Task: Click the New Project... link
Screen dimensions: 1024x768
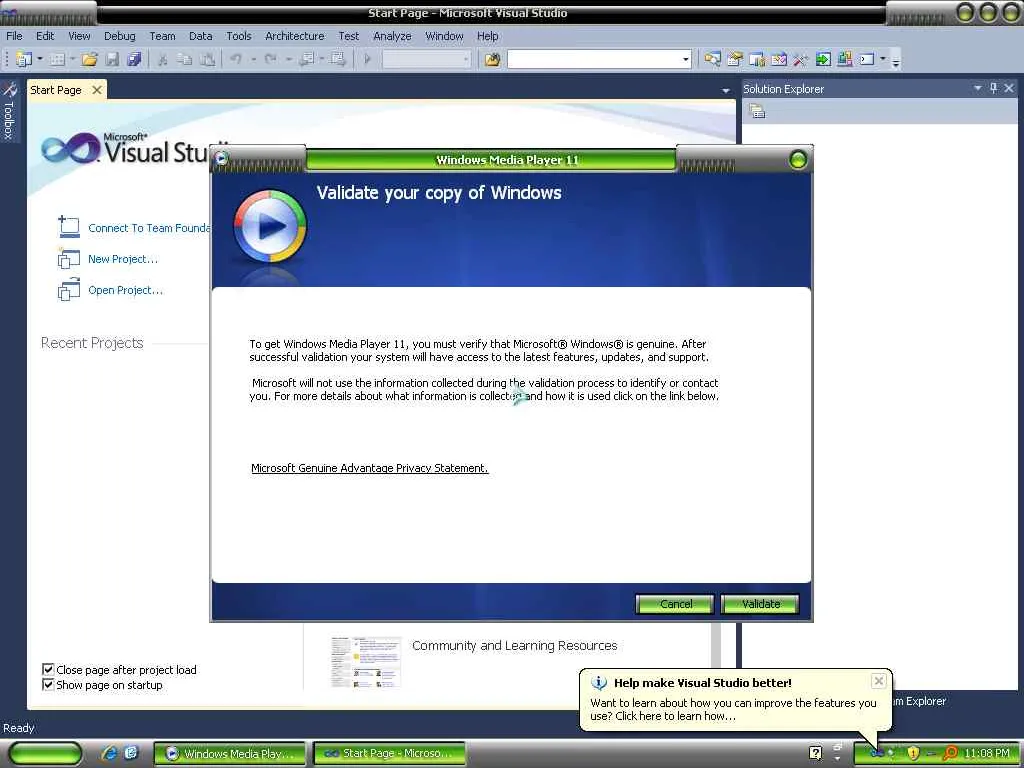Action: [x=123, y=259]
